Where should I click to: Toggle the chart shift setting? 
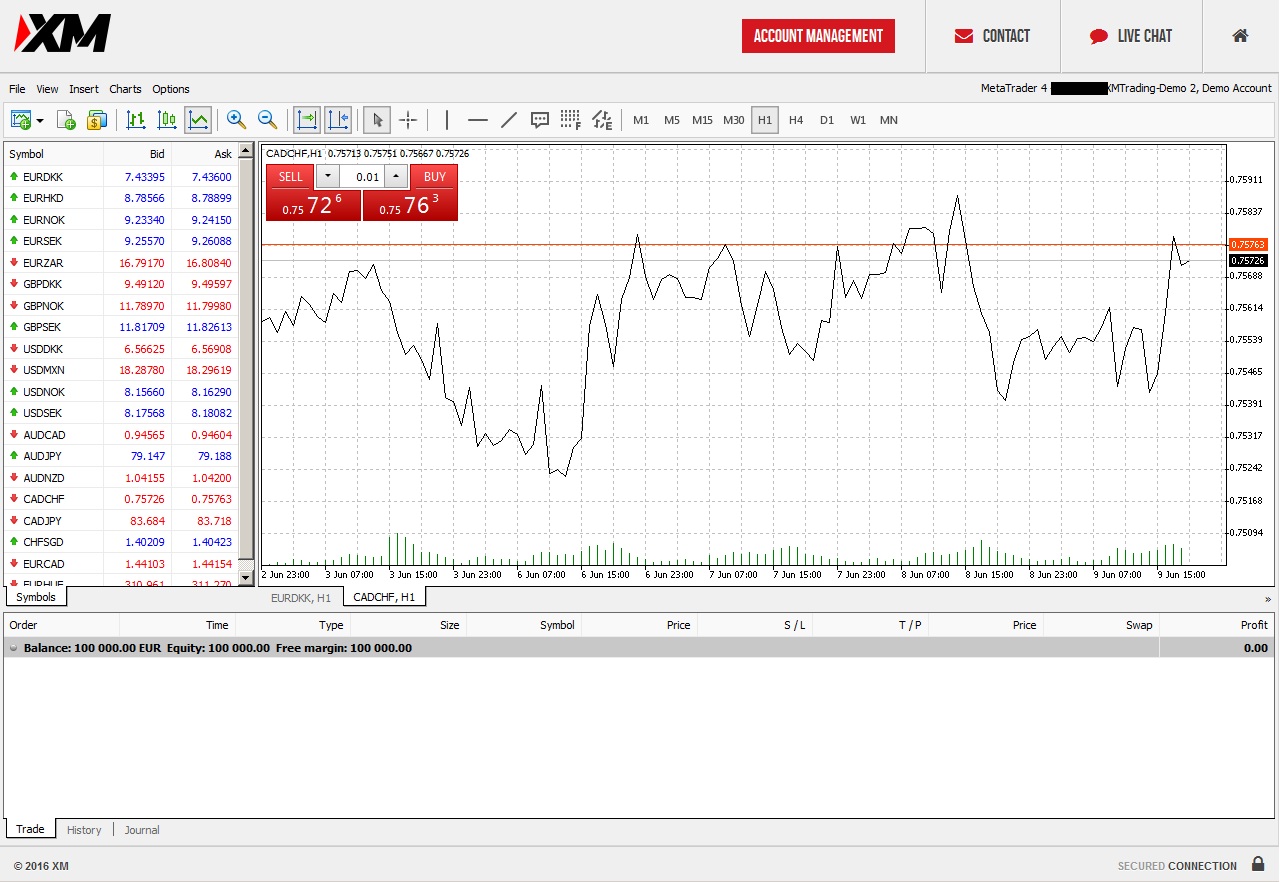(x=338, y=119)
